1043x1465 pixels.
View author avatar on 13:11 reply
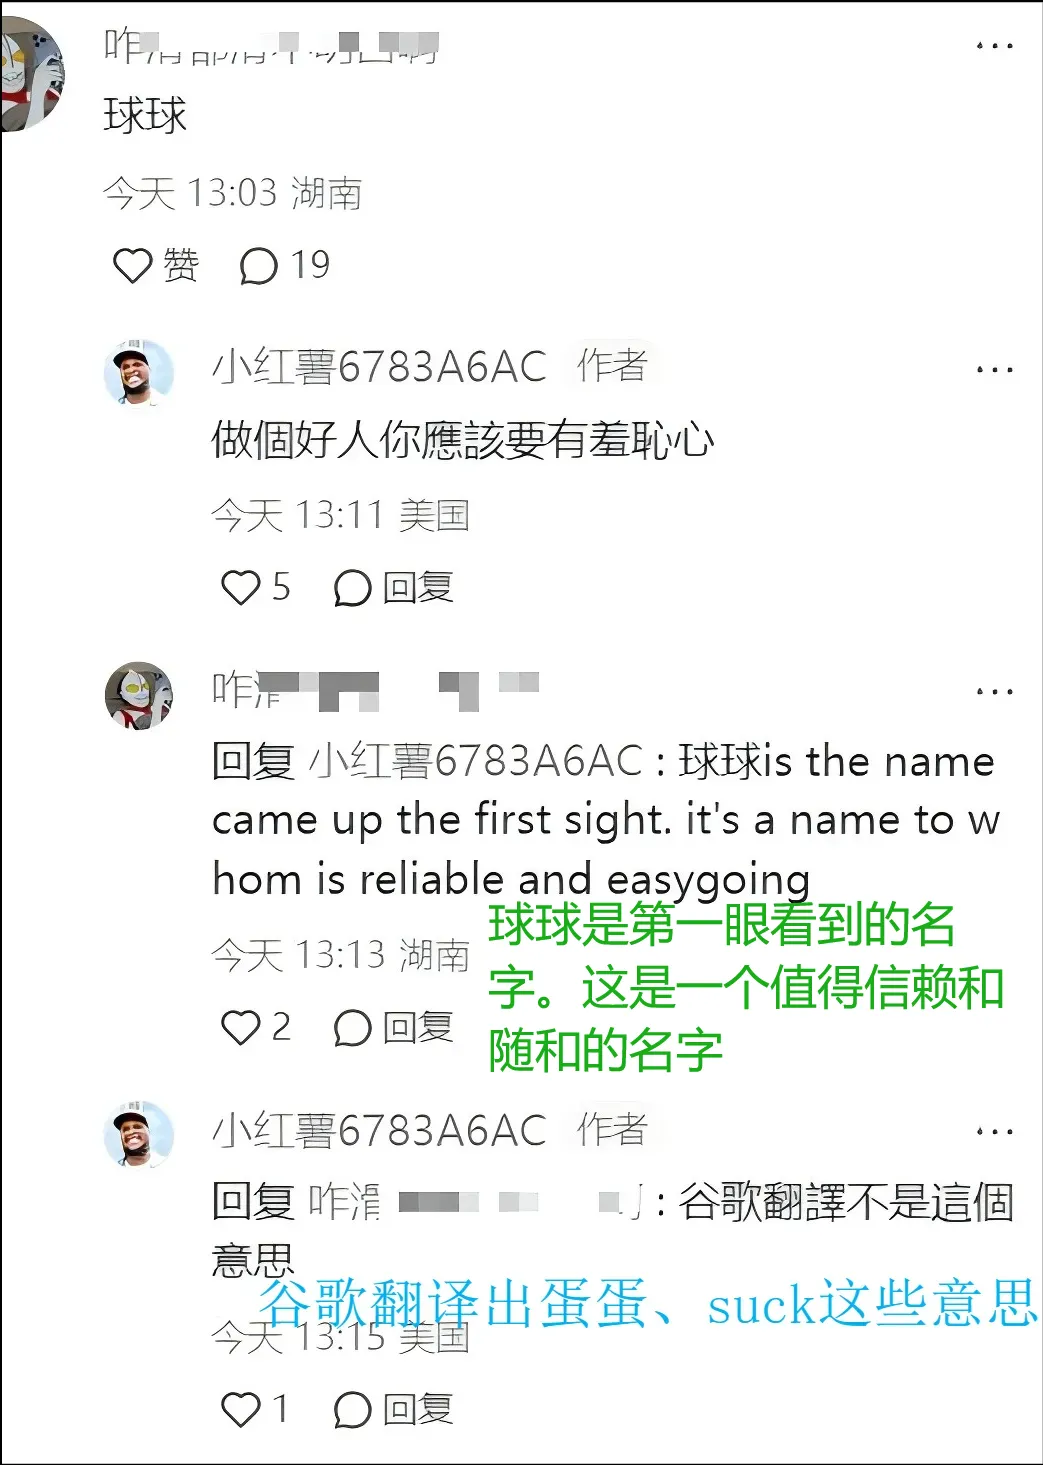point(139,373)
